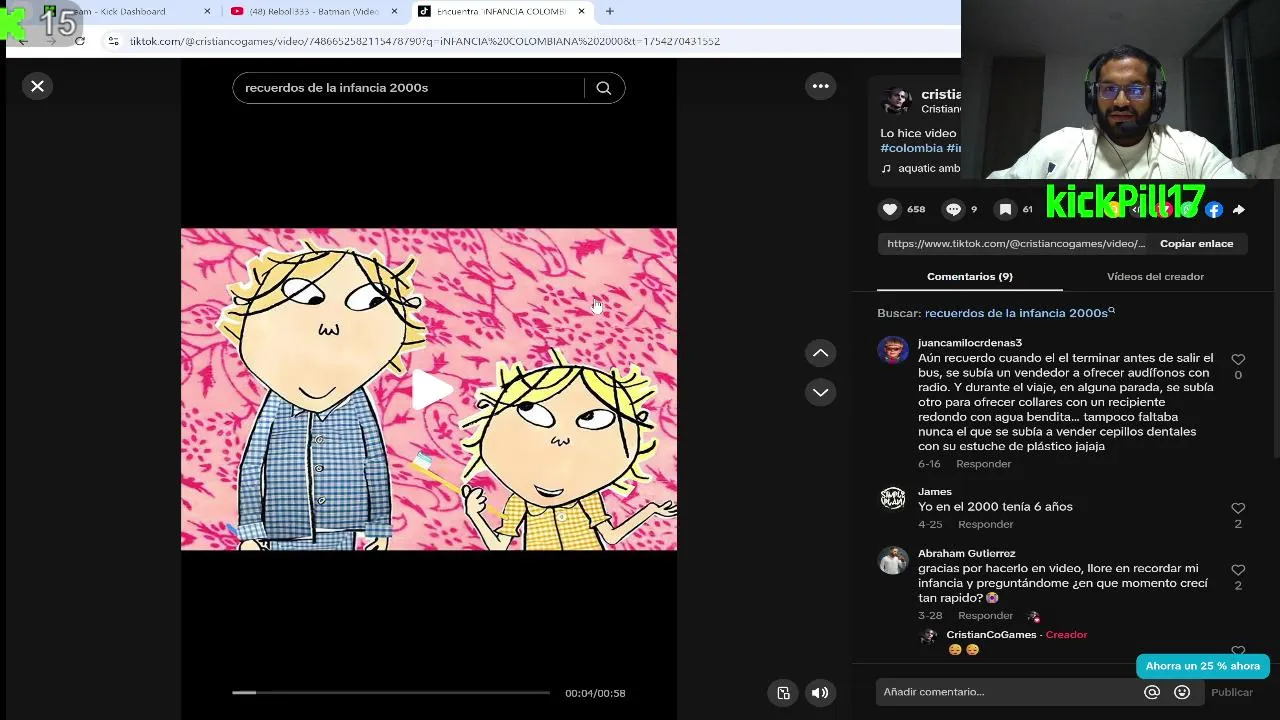This screenshot has height=720, width=1280.
Task: Go to the previous video arrow
Action: 820,353
